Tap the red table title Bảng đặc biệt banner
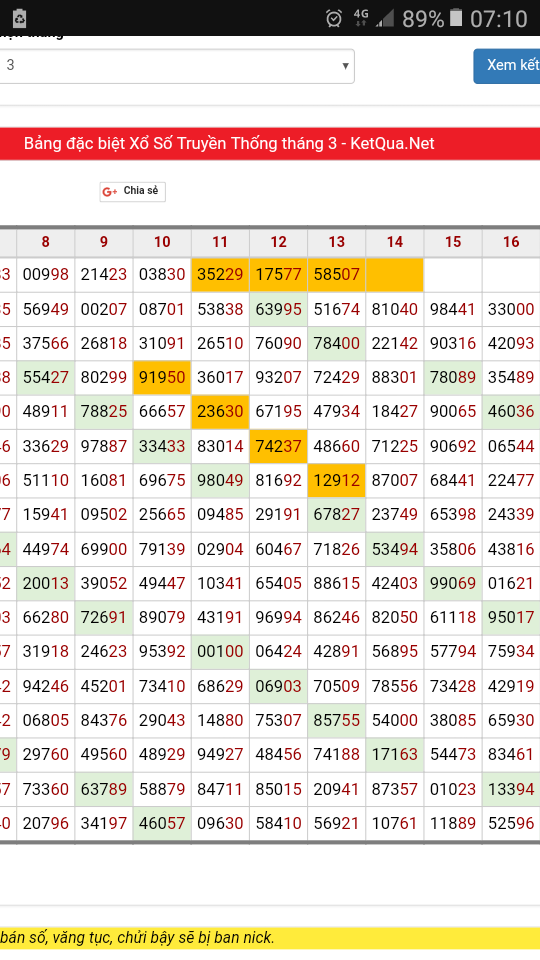540x960 pixels. [x=270, y=143]
